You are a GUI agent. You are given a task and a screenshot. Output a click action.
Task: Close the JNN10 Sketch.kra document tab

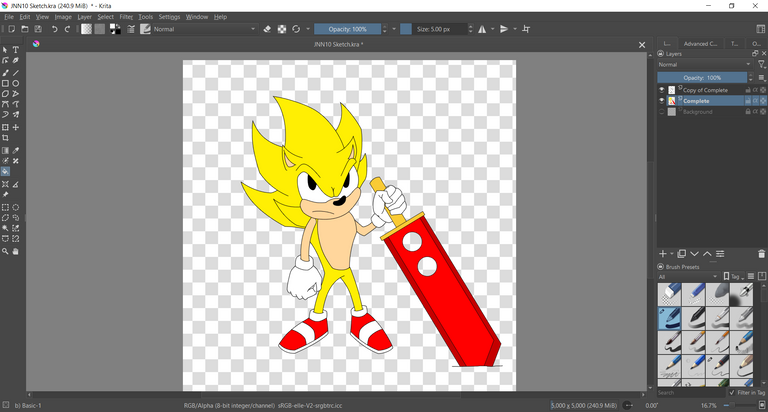(642, 45)
